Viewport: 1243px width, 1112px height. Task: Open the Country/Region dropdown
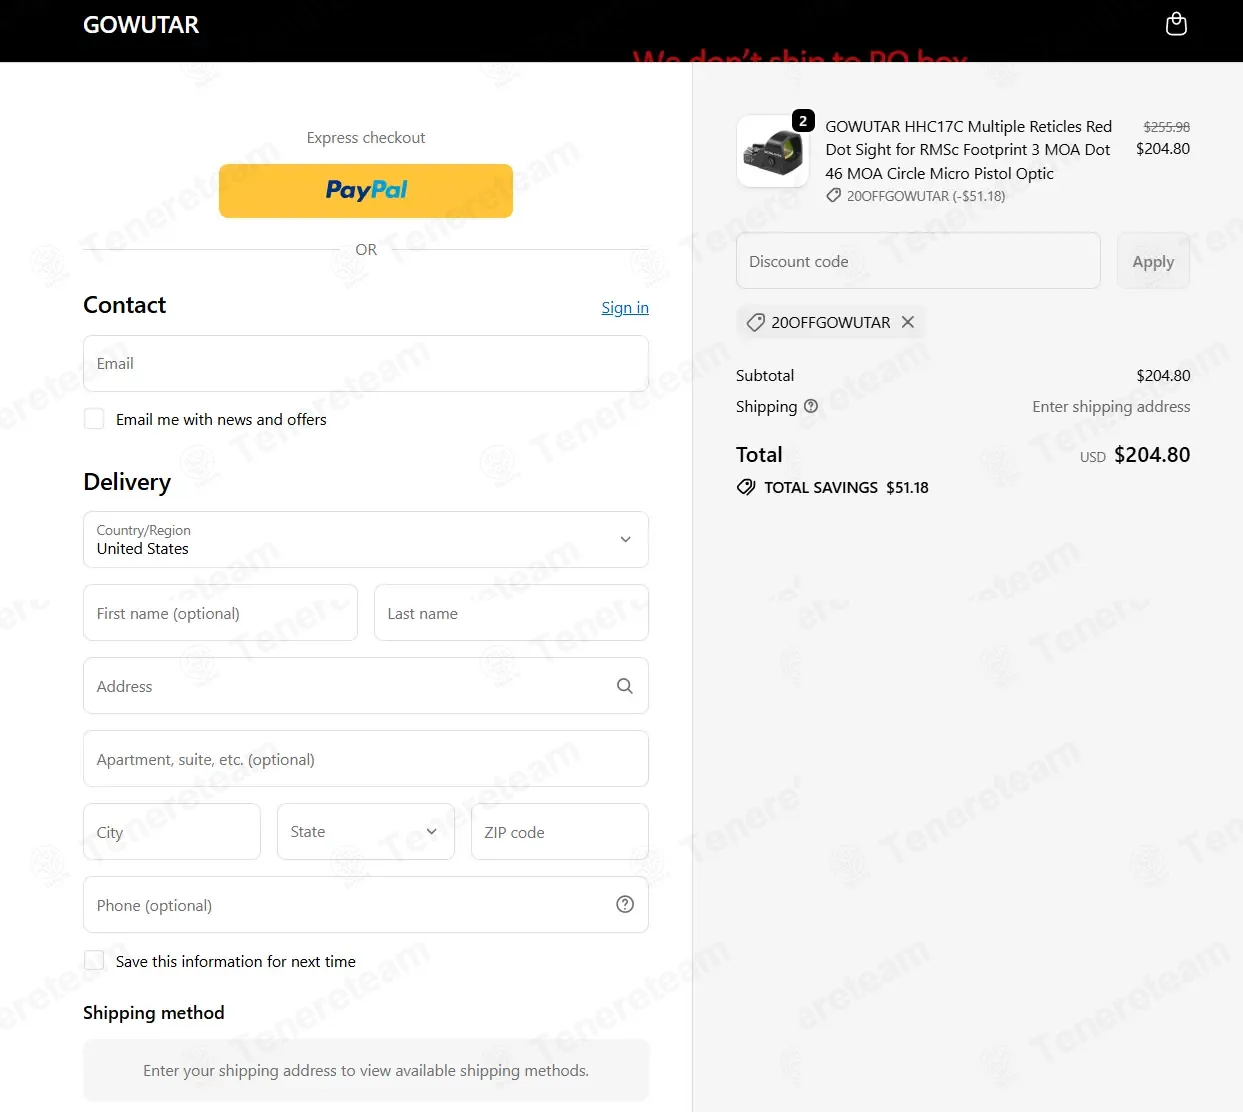366,540
